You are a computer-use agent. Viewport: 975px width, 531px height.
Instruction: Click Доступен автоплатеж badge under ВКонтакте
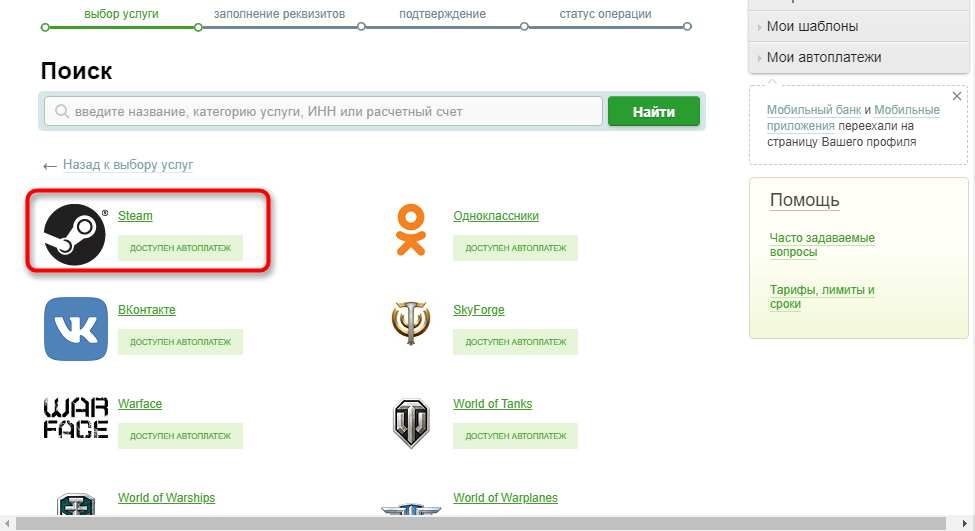click(180, 341)
